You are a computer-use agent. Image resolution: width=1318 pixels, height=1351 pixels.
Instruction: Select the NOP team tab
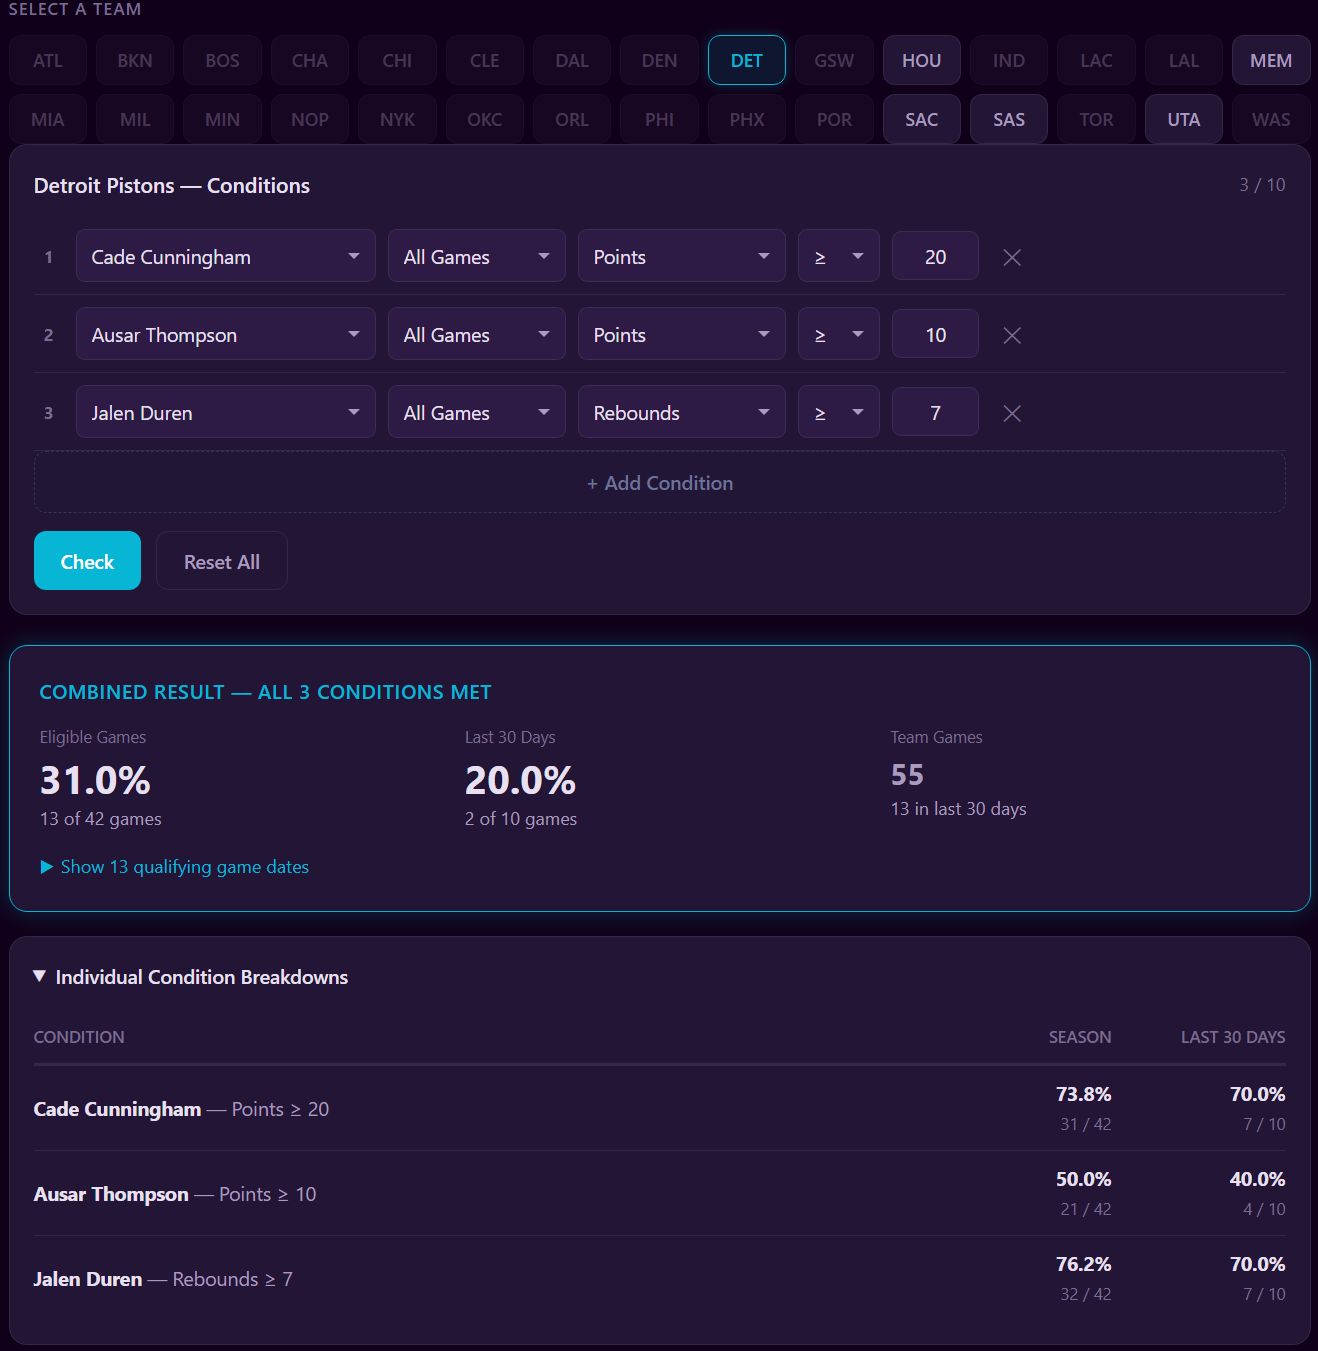[310, 120]
